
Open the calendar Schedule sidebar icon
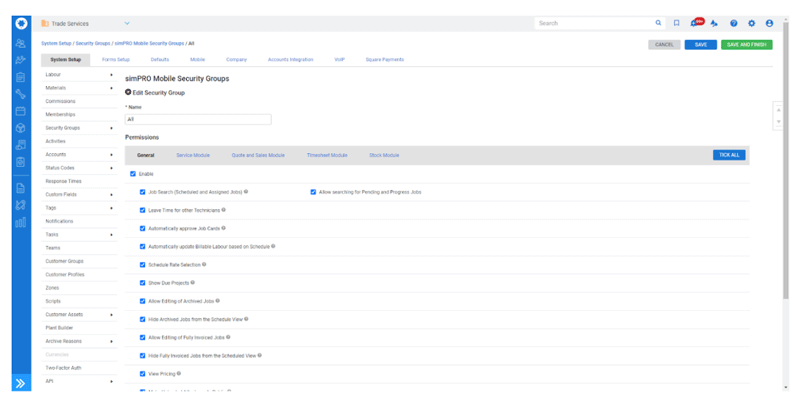pos(21,111)
